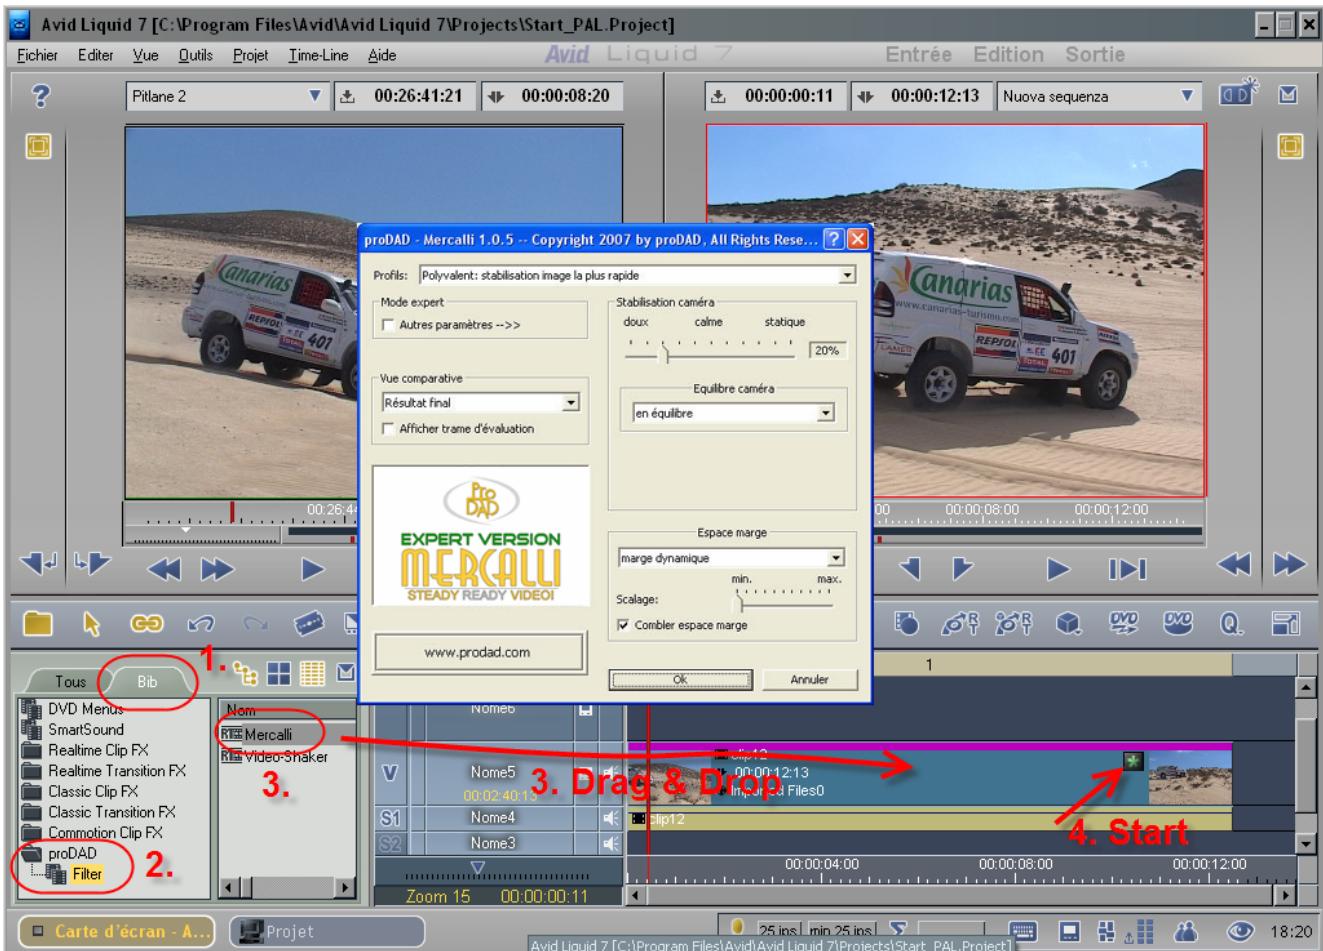This screenshot has height=951, width=1323.
Task: Enable the Autres paramètres checkbox
Action: (x=388, y=325)
